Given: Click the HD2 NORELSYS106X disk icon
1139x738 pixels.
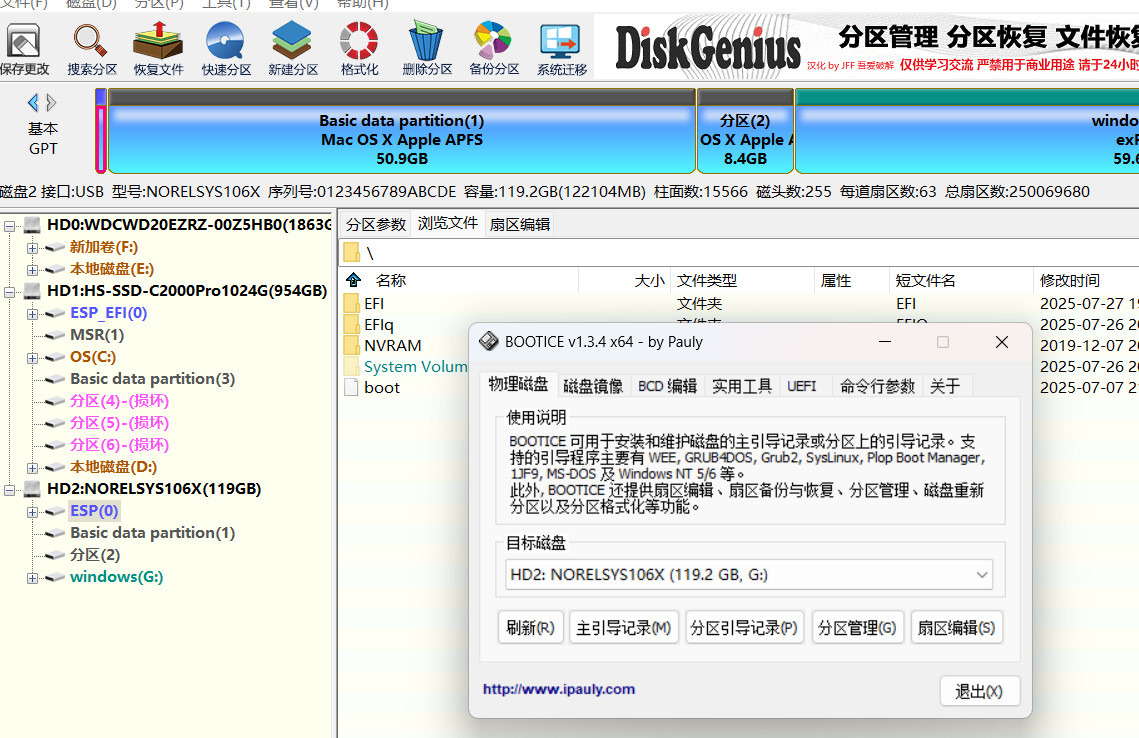Looking at the screenshot, I should click(x=32, y=489).
